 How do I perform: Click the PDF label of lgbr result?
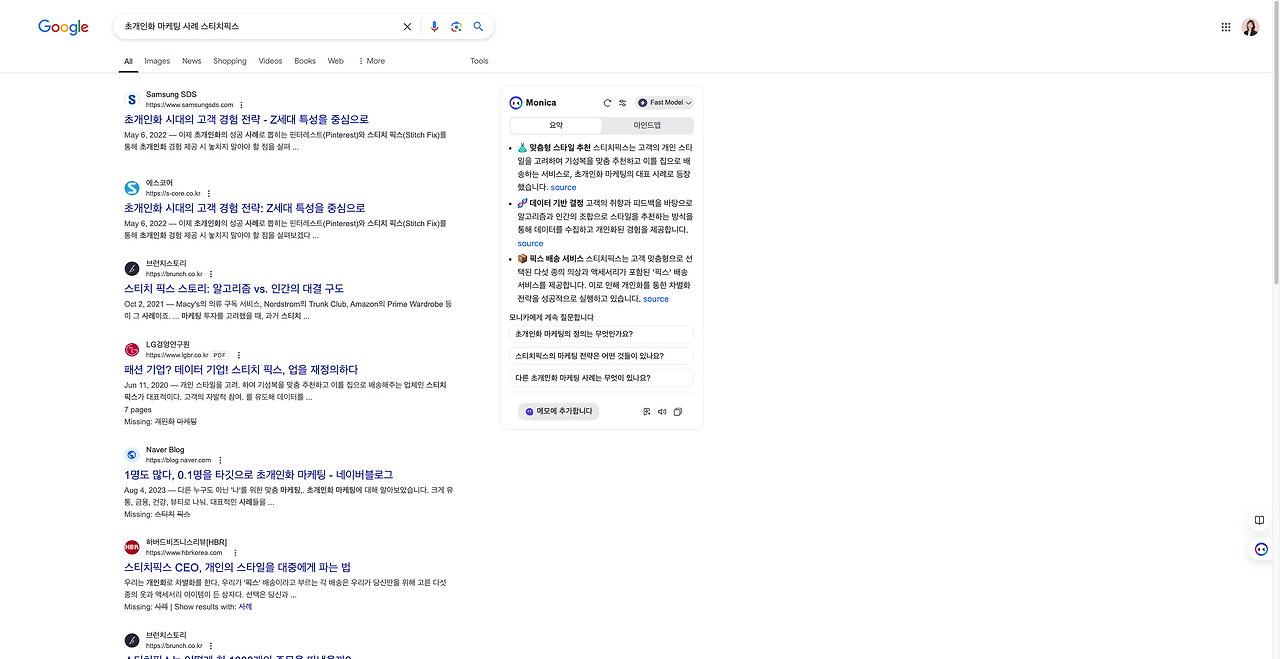coord(220,355)
